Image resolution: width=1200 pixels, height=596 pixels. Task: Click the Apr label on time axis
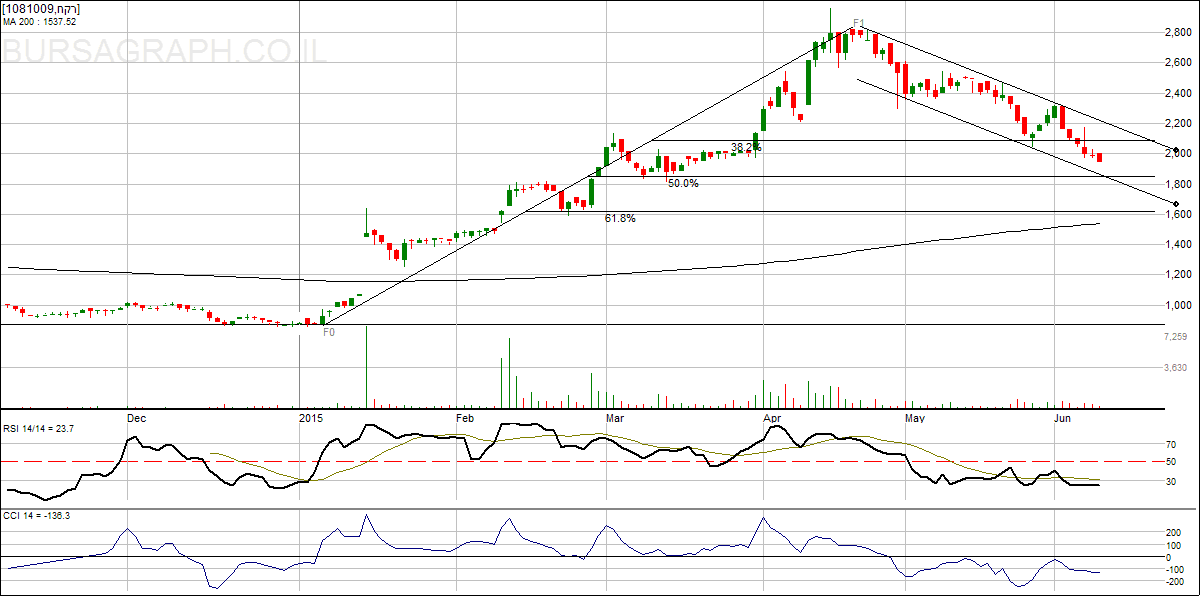tap(771, 416)
